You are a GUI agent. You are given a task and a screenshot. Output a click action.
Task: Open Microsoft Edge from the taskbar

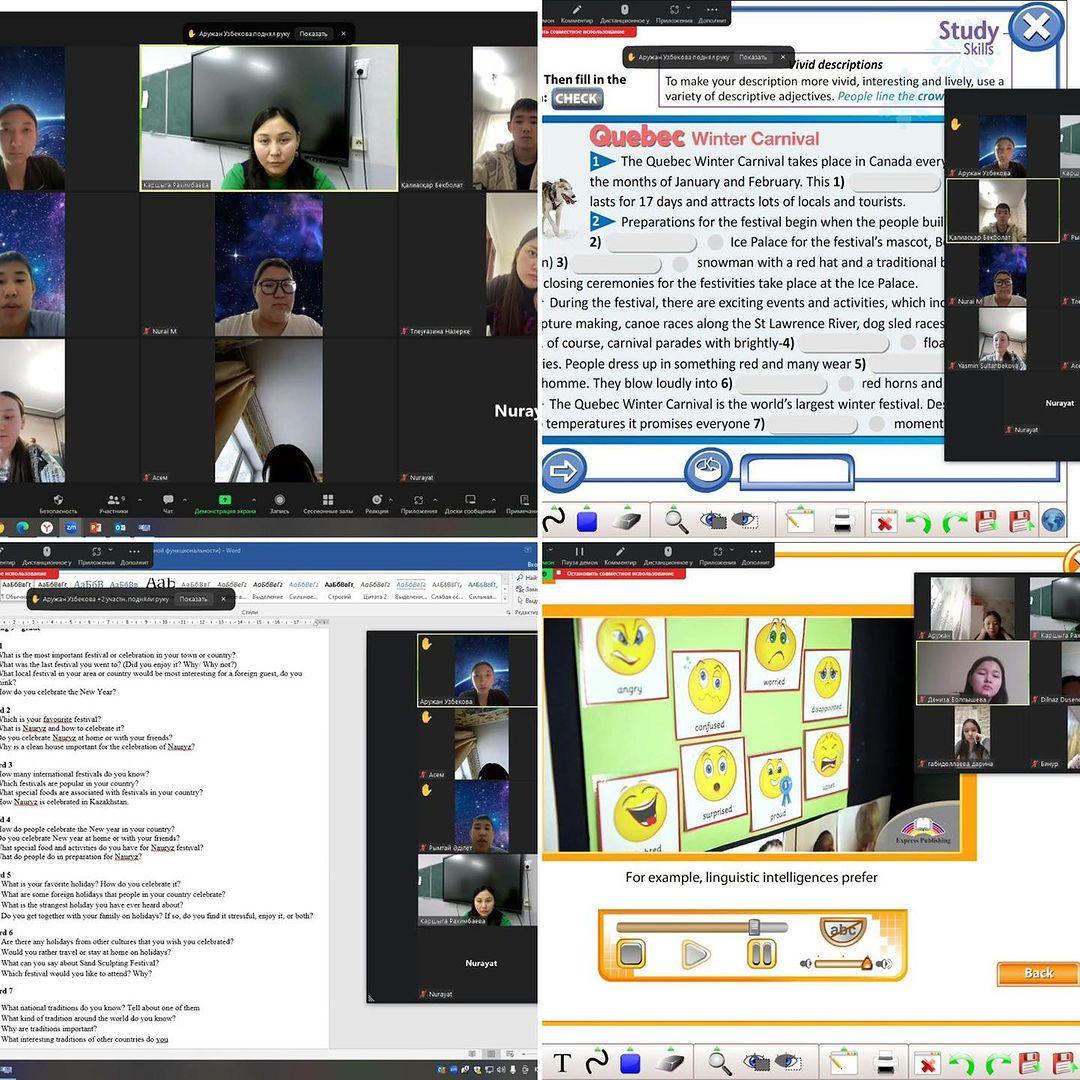pos(22,528)
